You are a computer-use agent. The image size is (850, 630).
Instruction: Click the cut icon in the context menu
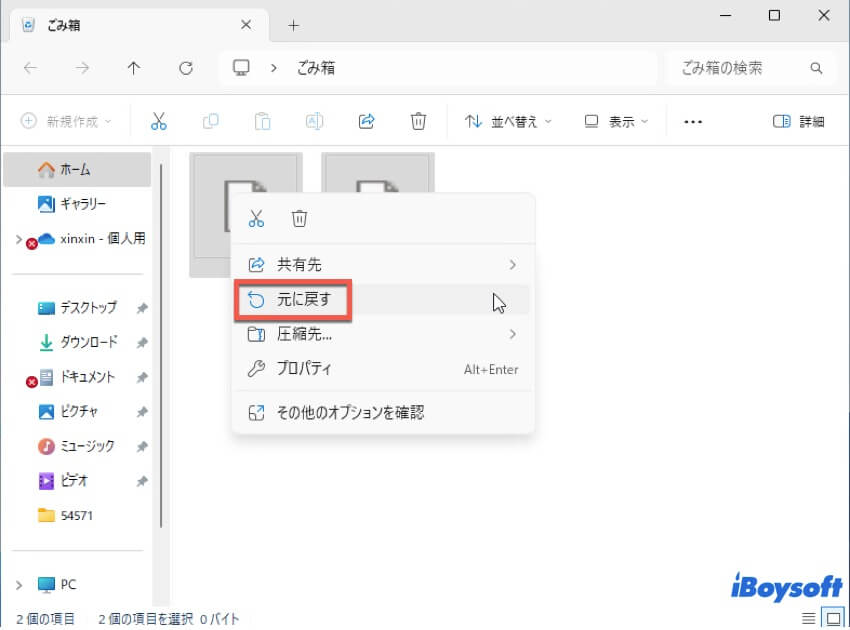256,218
